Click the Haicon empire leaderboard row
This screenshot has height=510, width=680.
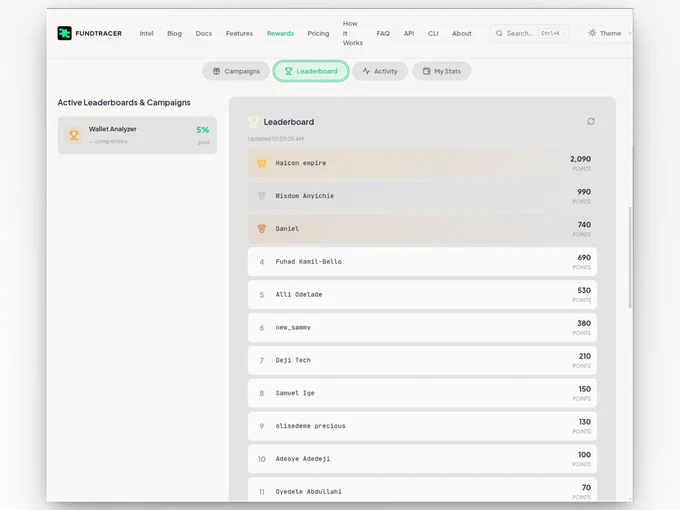(x=422, y=163)
